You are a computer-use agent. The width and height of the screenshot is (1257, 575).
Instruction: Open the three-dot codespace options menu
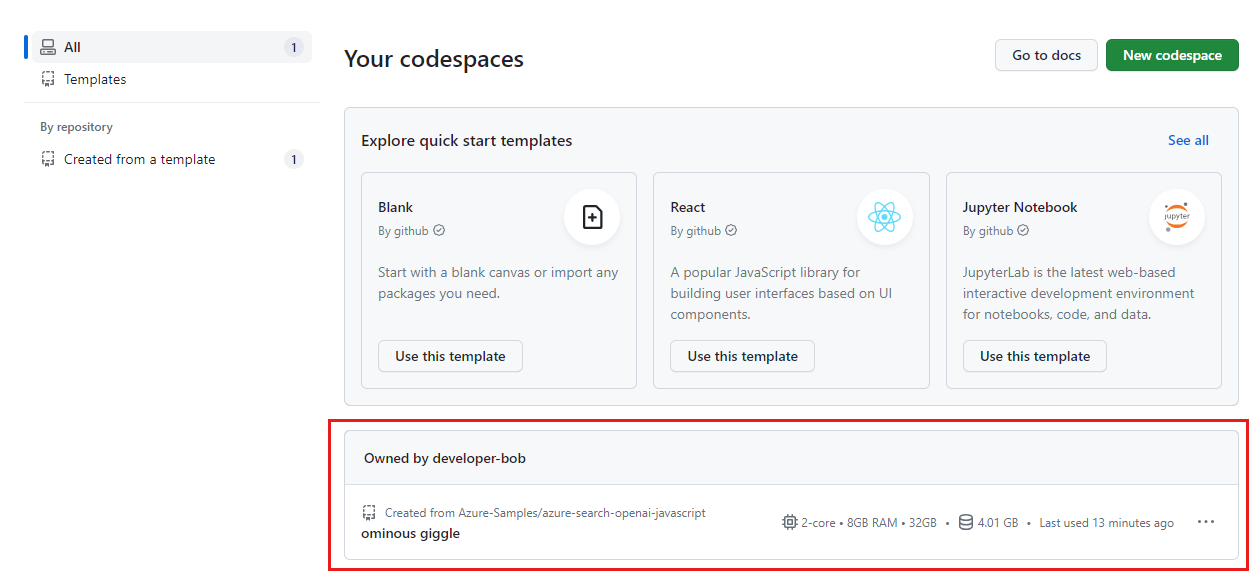click(x=1206, y=522)
